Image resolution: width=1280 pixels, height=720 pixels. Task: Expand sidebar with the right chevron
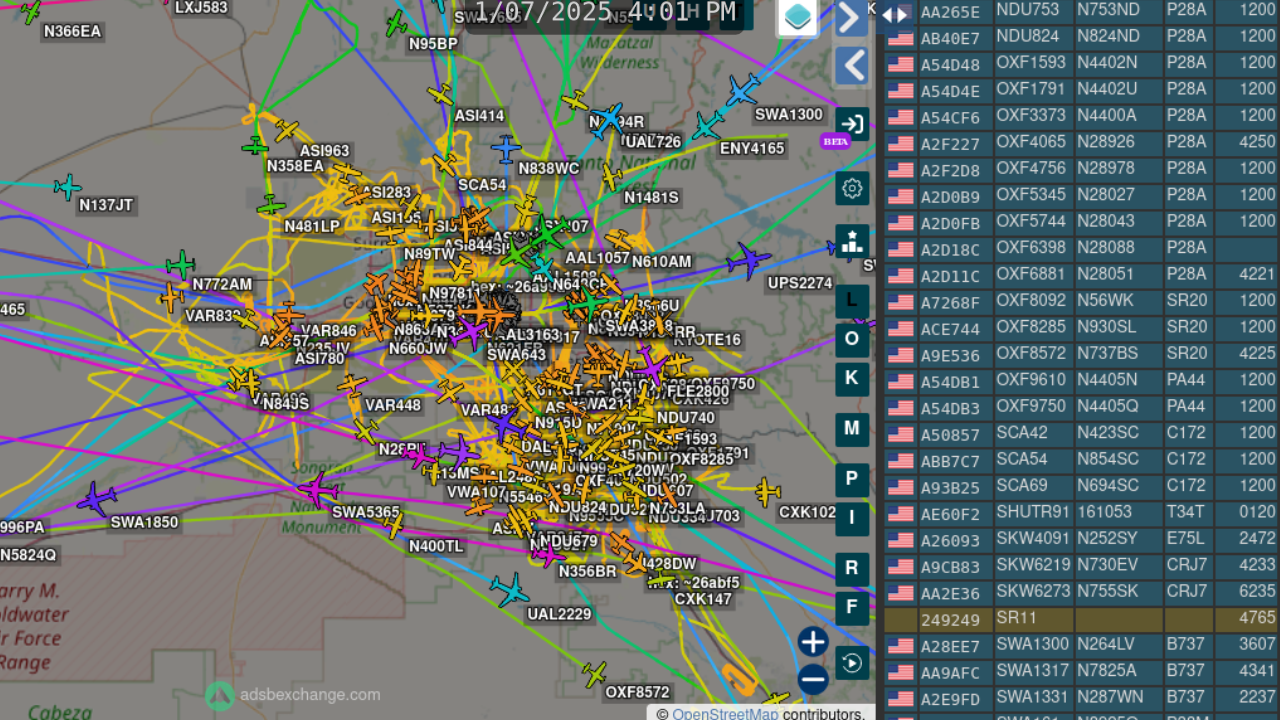(851, 18)
